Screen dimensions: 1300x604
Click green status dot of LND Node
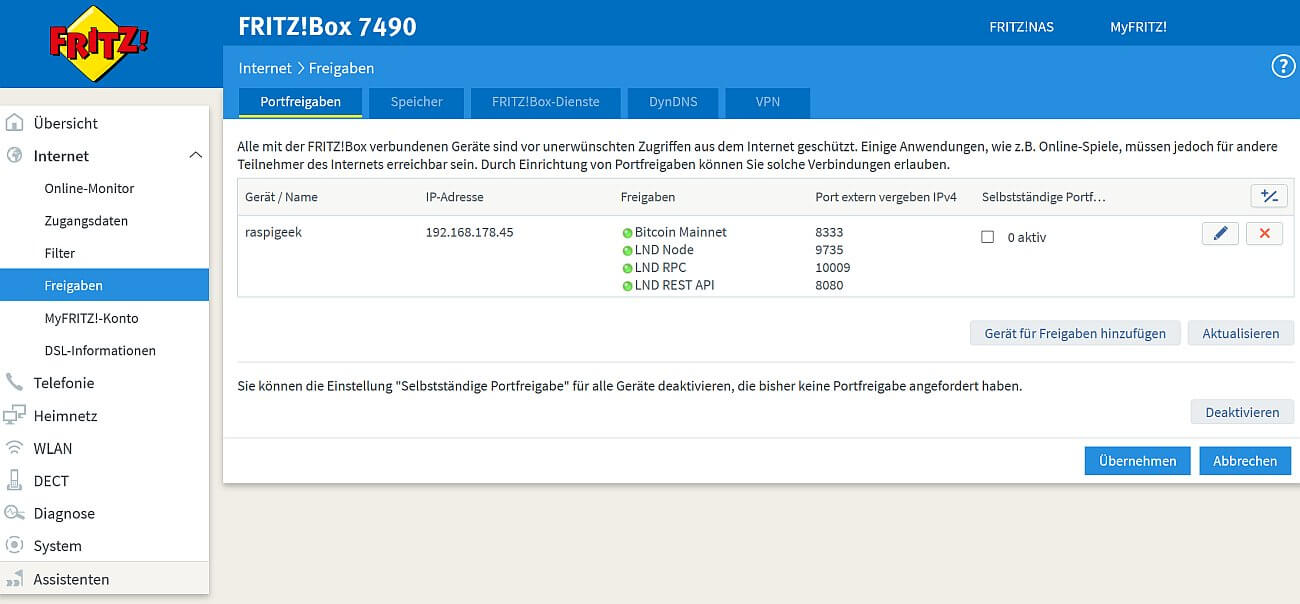[x=627, y=250]
